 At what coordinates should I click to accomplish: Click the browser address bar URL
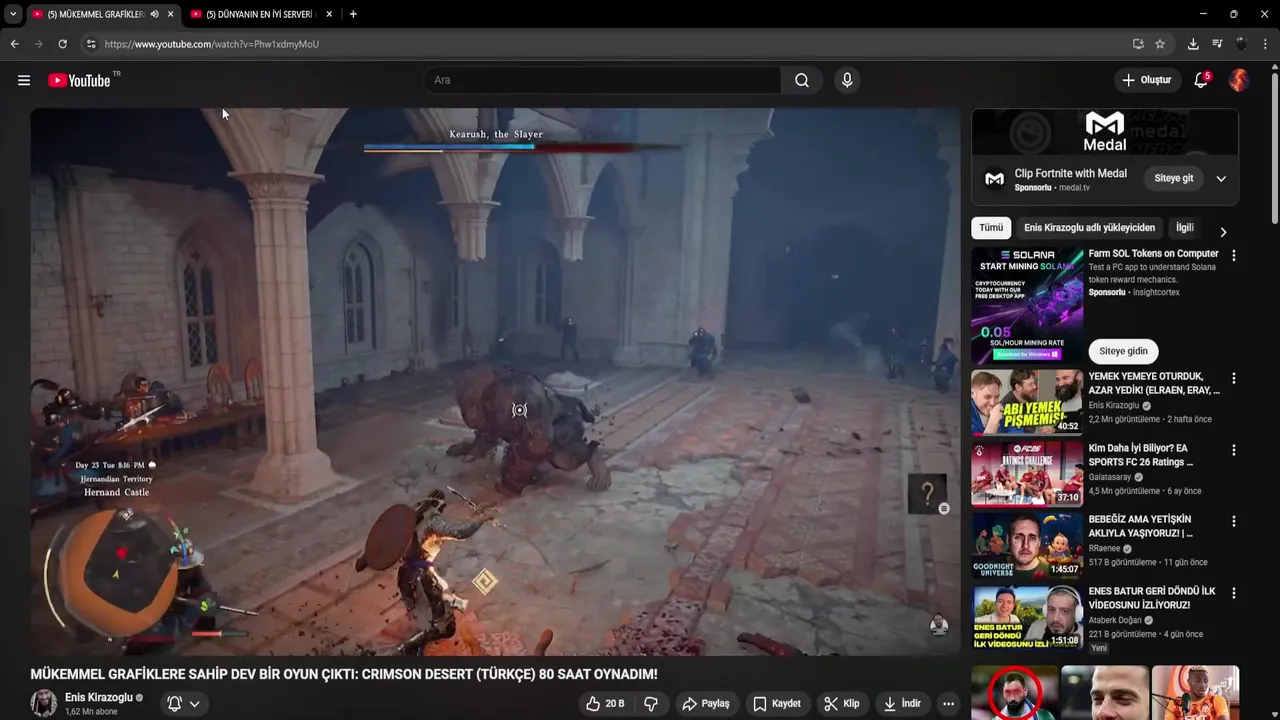tap(211, 44)
